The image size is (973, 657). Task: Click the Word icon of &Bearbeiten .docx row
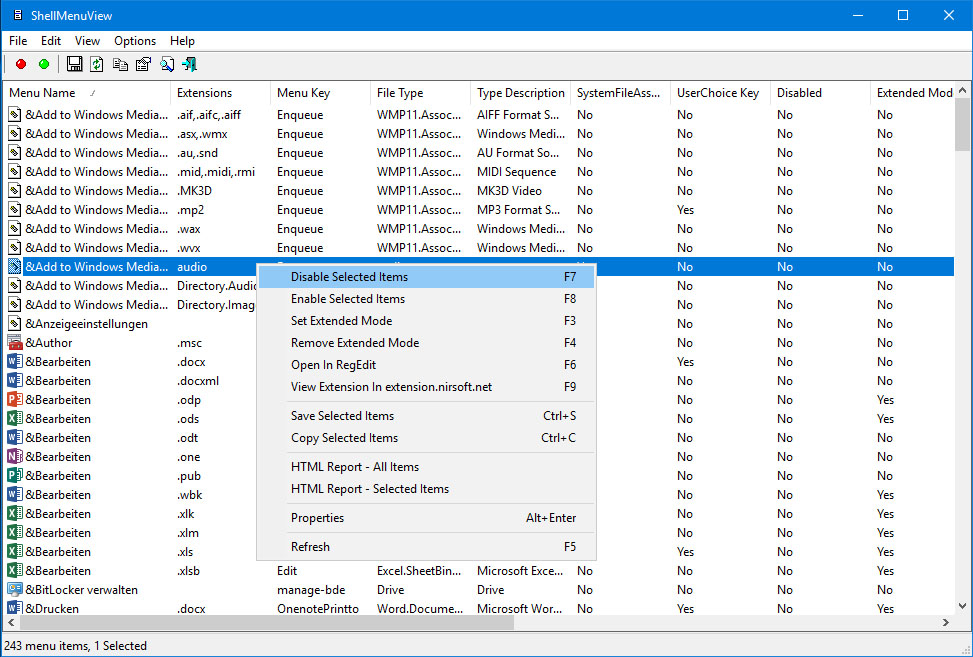pos(14,362)
